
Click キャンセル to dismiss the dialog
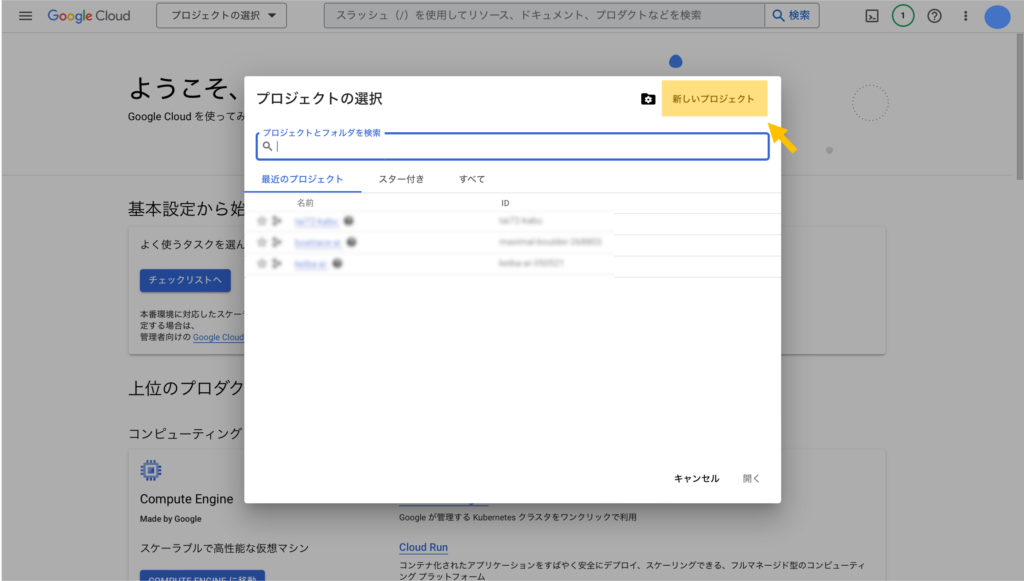pos(696,479)
